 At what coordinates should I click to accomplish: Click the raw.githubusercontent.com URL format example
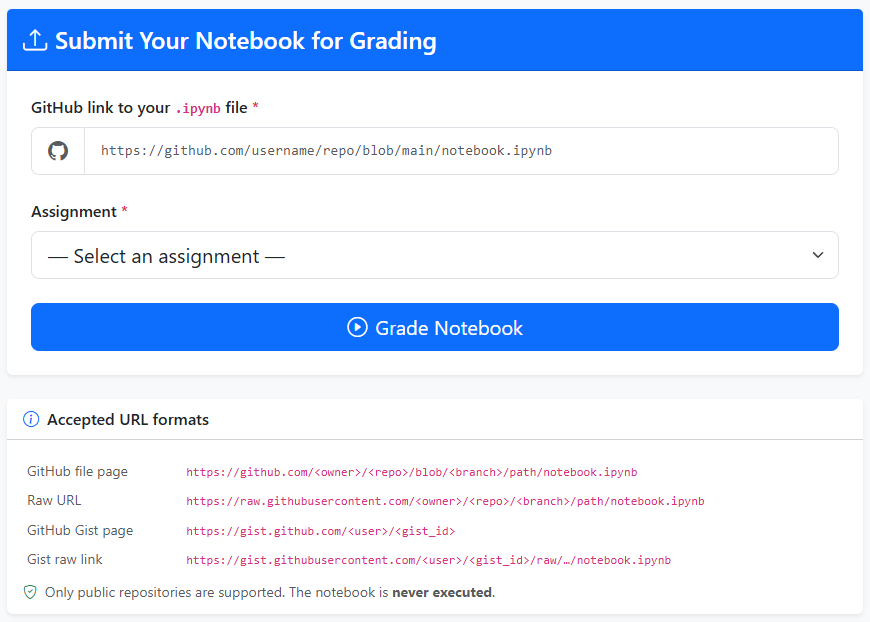pos(445,501)
